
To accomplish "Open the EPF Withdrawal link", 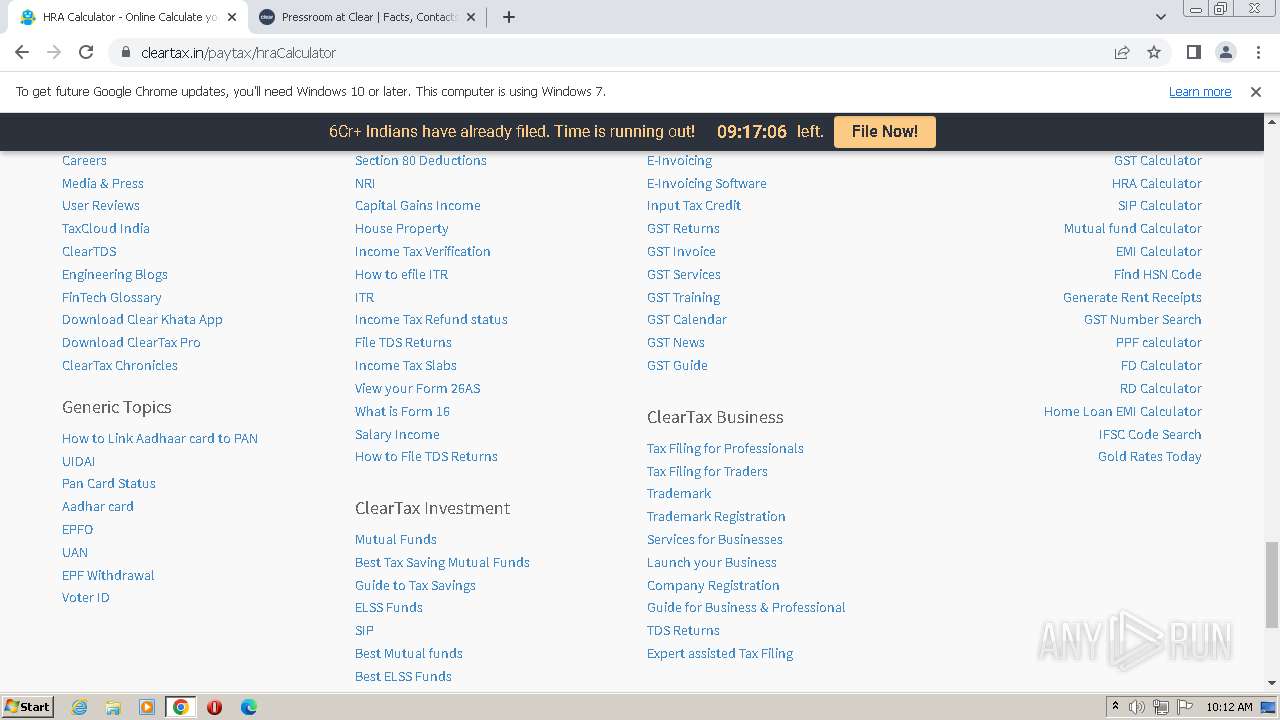I will point(108,575).
